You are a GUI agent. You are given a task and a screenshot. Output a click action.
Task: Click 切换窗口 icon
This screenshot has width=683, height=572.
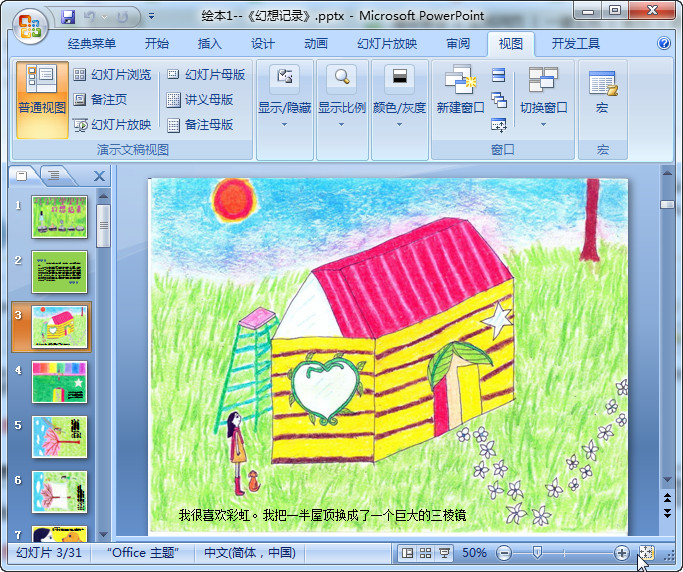coord(543,79)
